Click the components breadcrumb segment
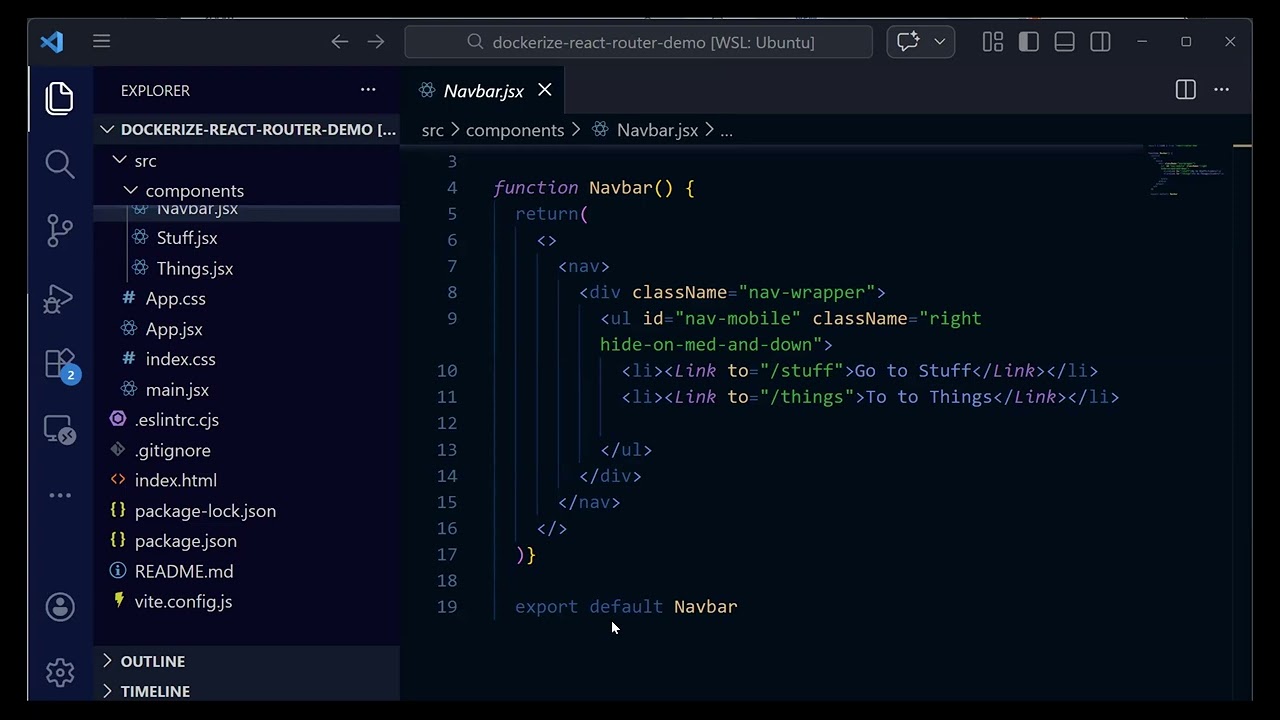 (515, 130)
